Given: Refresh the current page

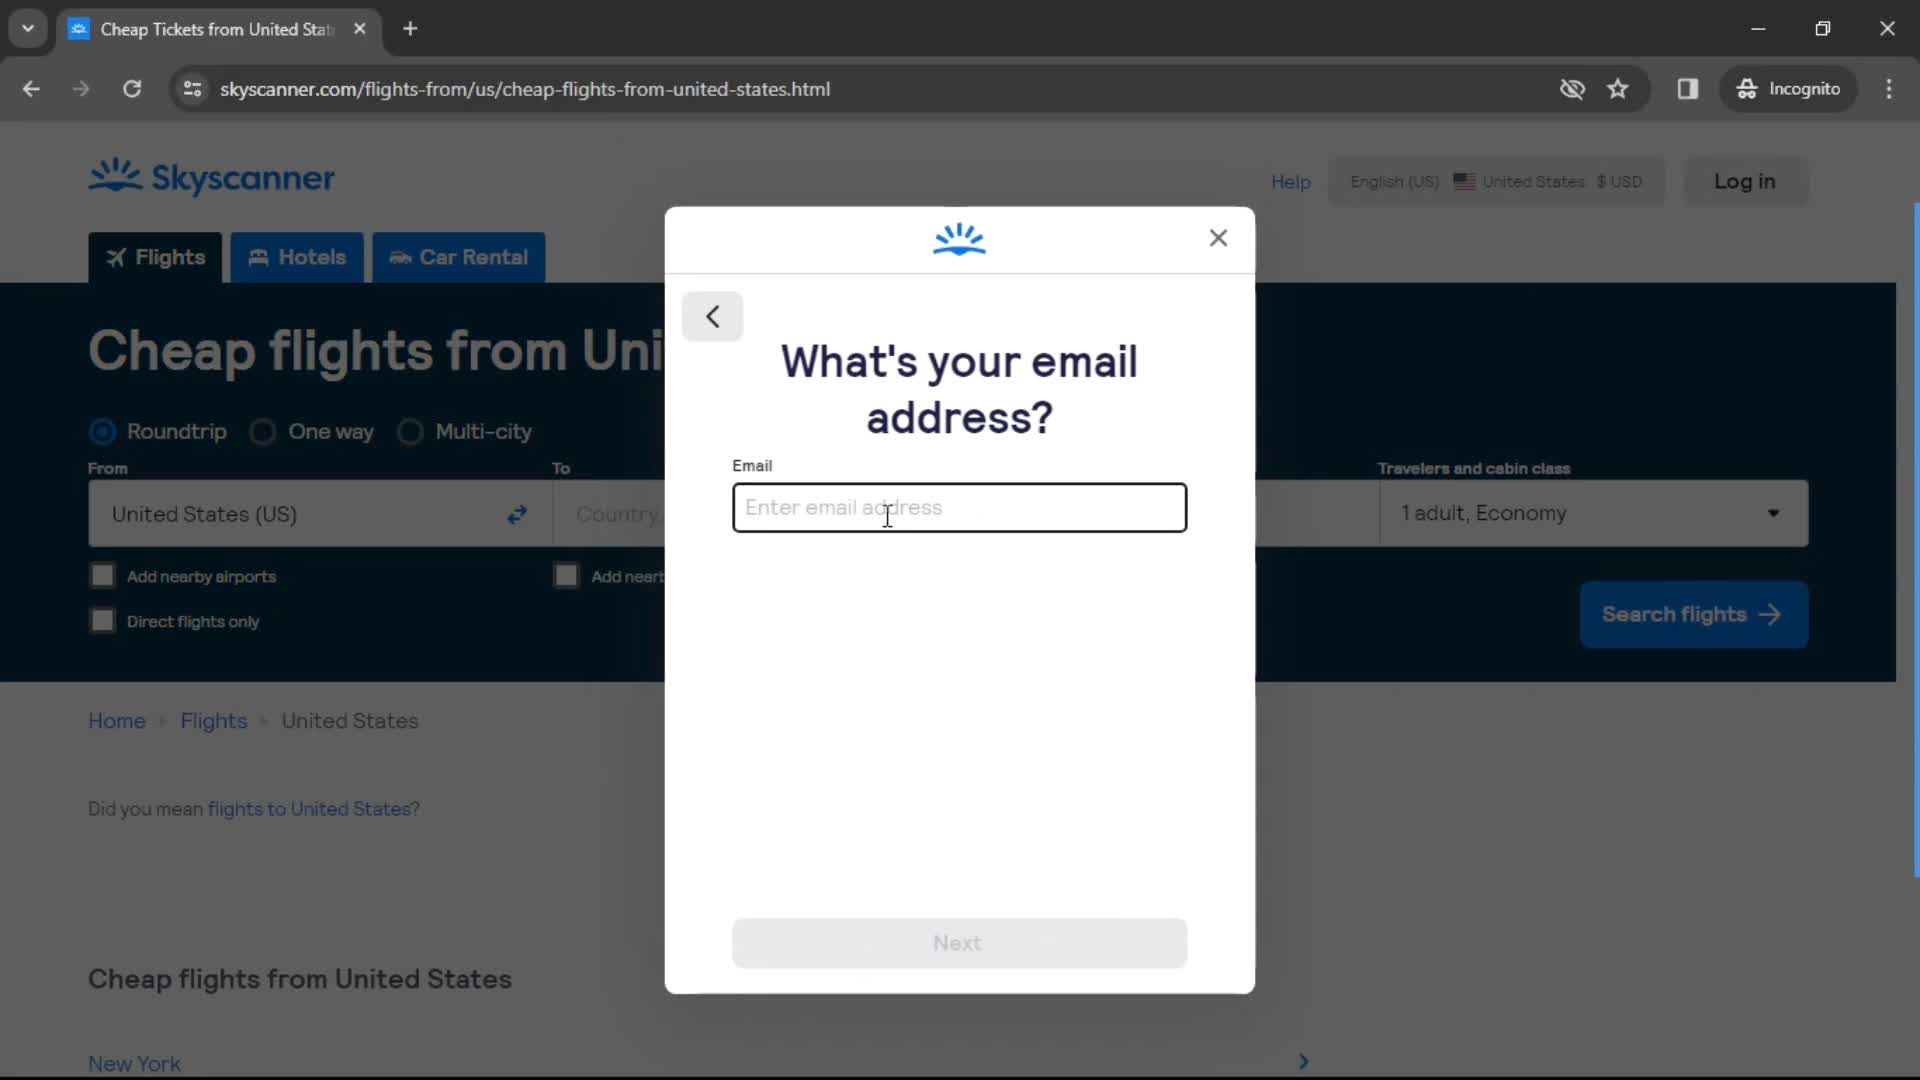Looking at the screenshot, I should click(x=132, y=89).
